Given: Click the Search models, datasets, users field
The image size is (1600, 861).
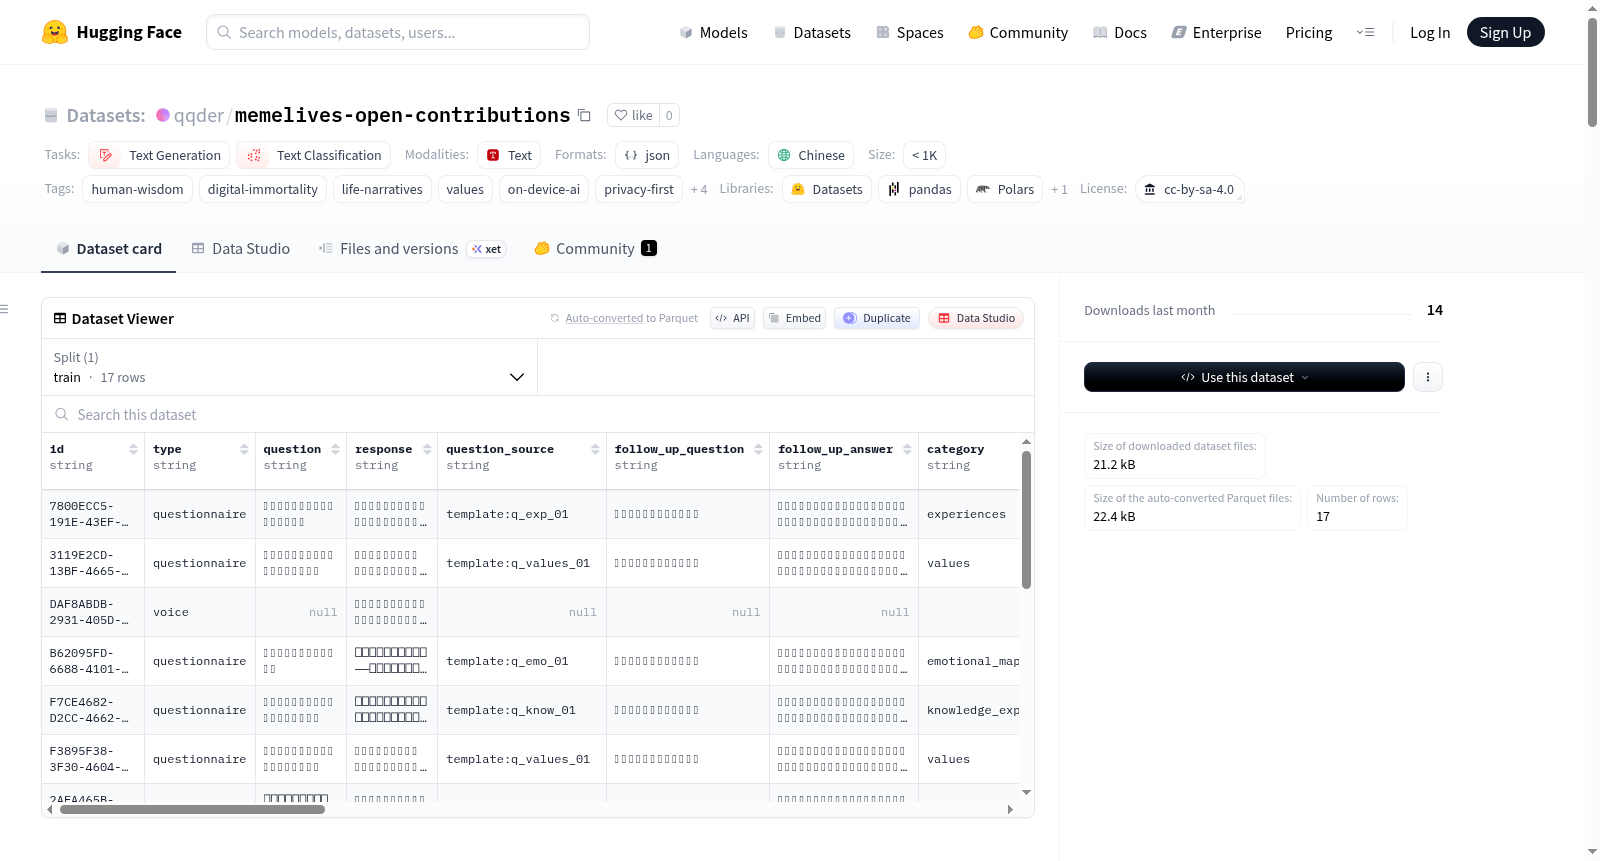Looking at the screenshot, I should [x=398, y=32].
